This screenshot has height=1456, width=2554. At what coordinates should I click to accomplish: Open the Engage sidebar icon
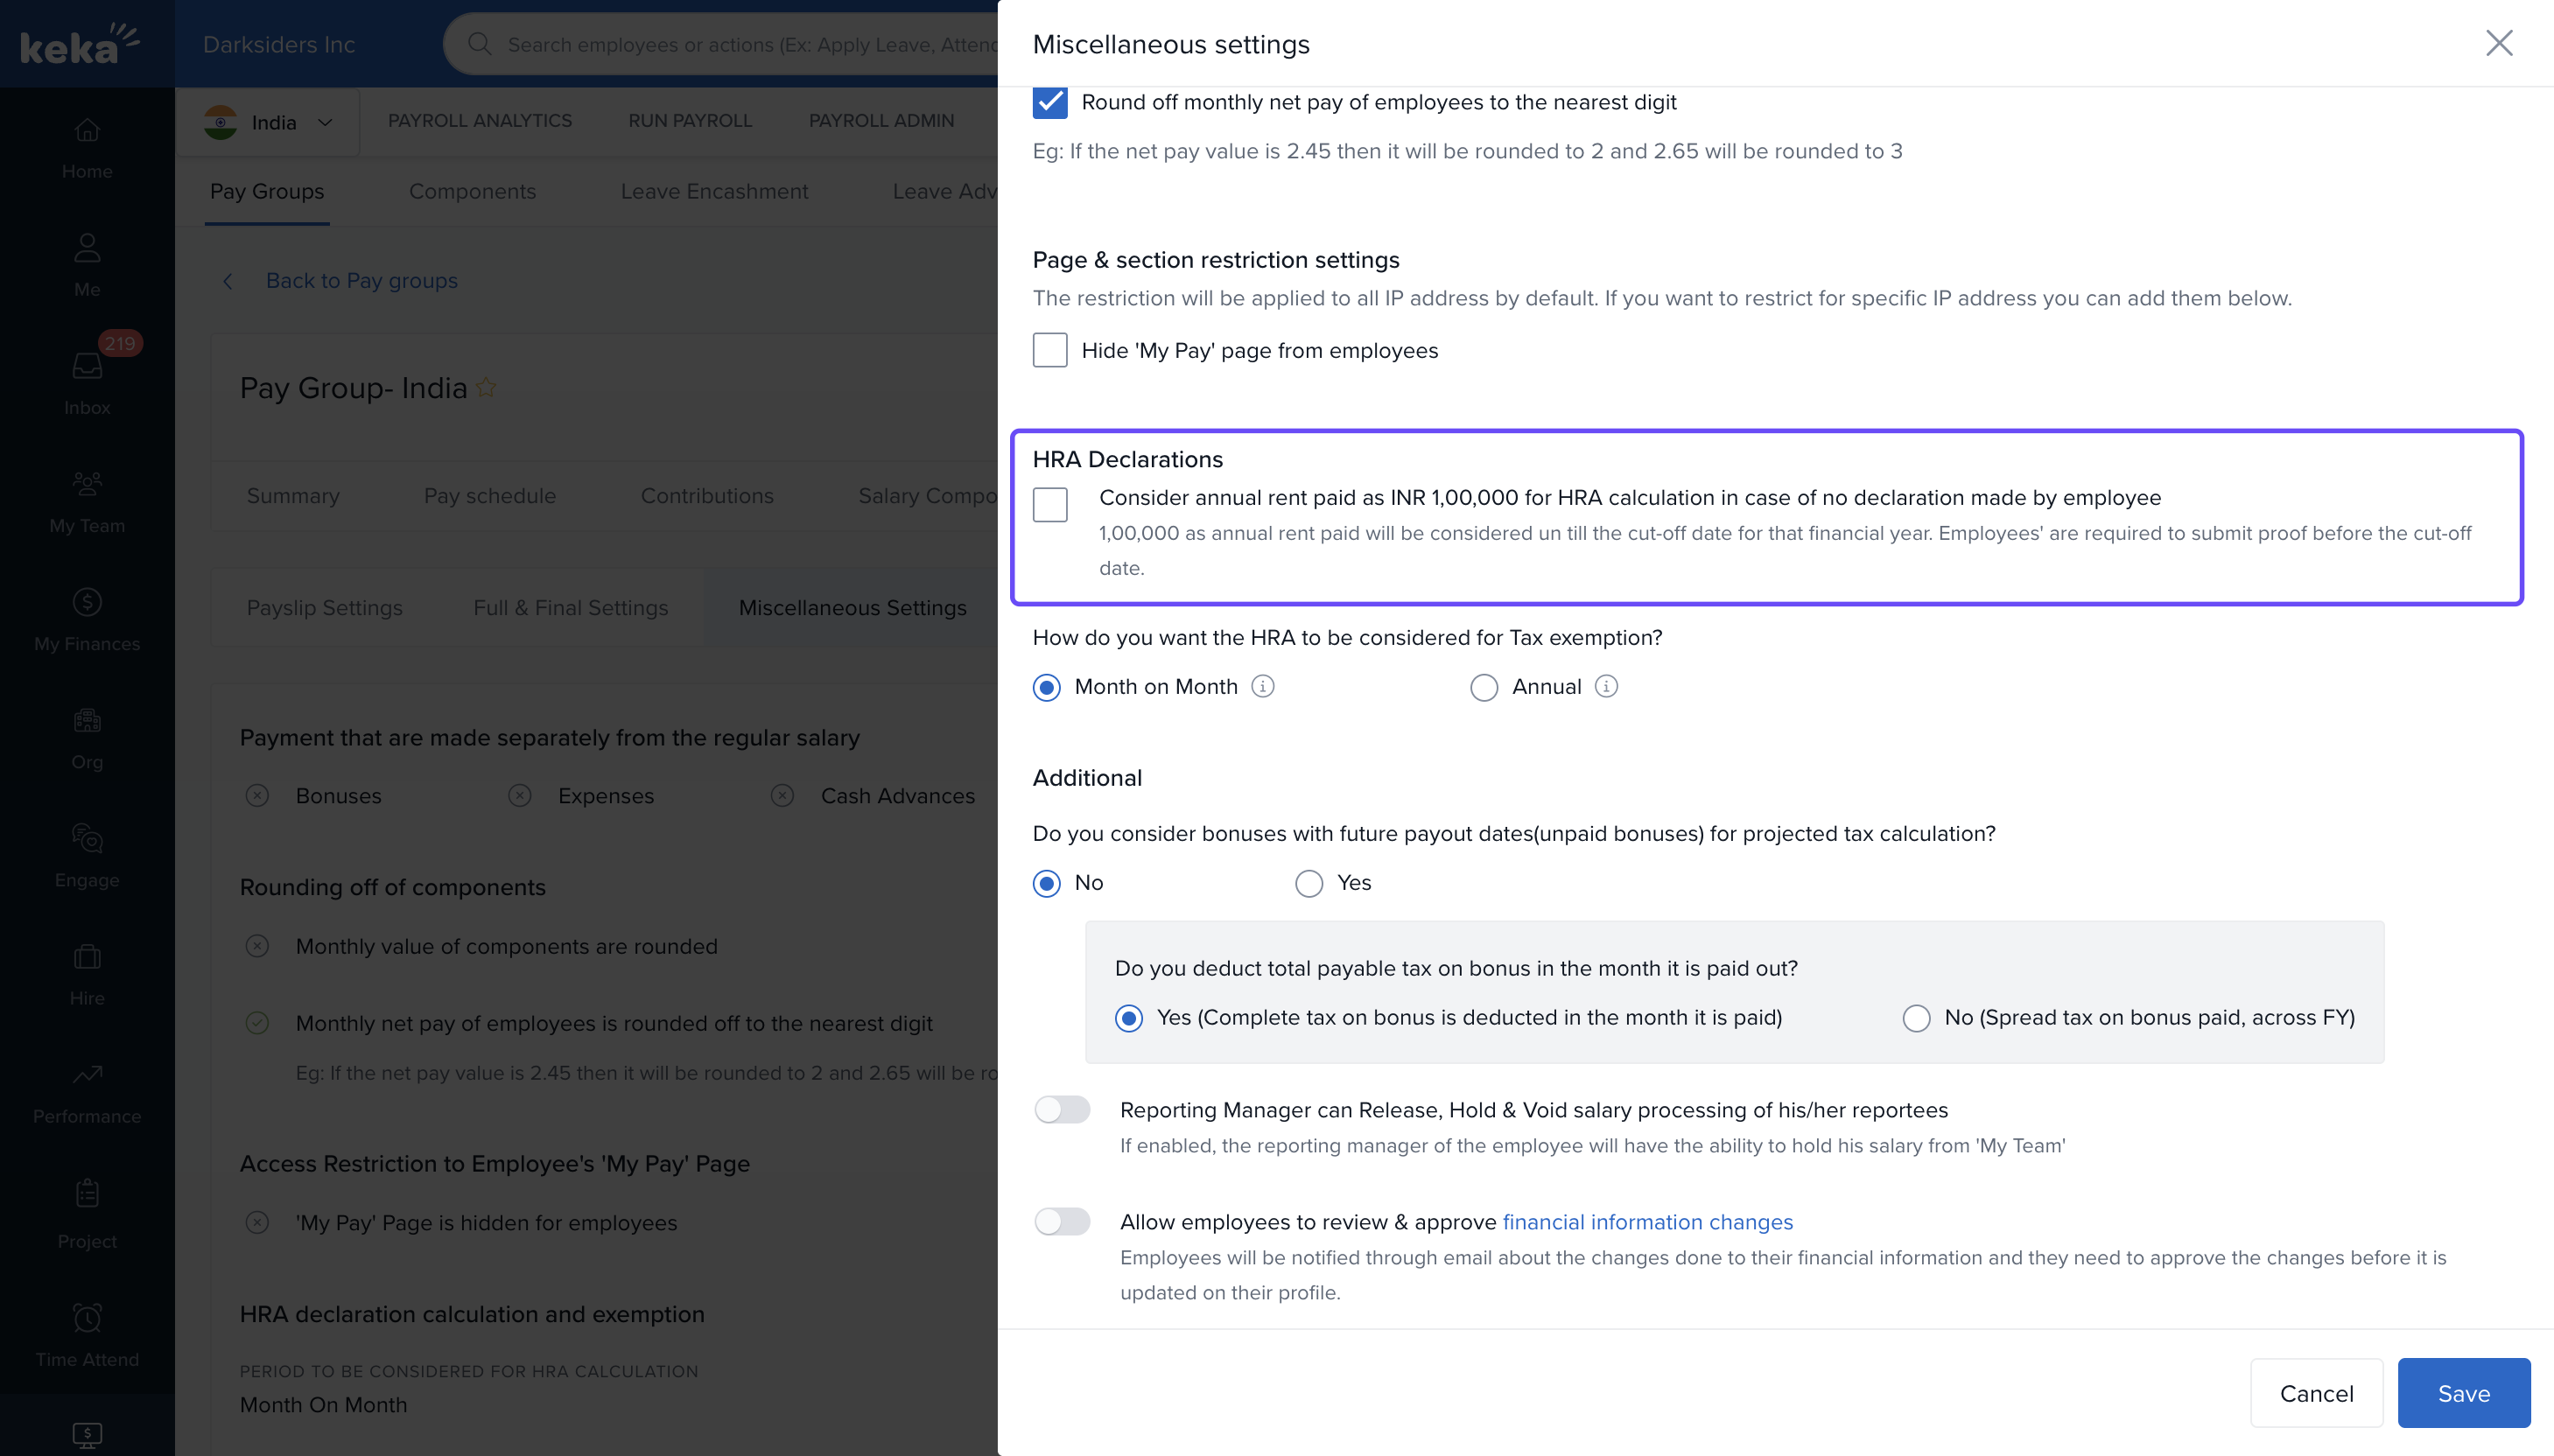(87, 839)
